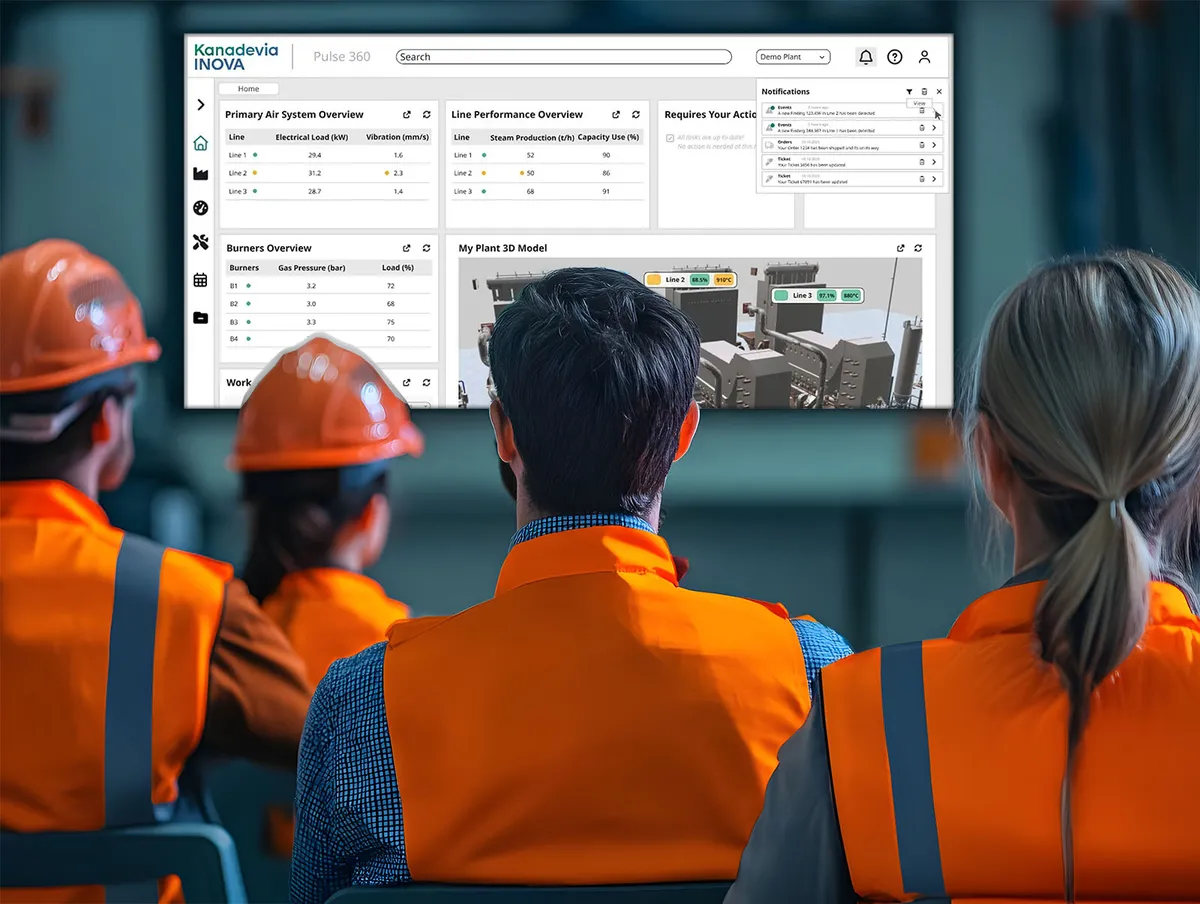Image resolution: width=1200 pixels, height=904 pixels.
Task: Click the wrench tools sidebar icon
Action: 200,242
